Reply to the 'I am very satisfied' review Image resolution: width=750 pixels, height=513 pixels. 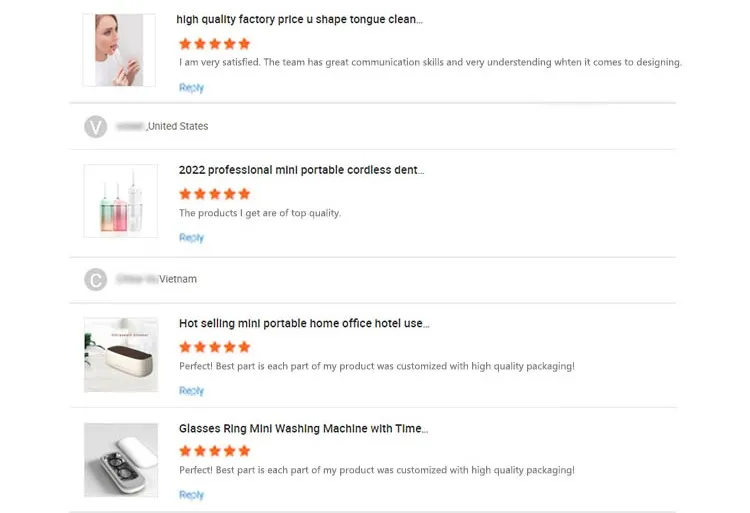pyautogui.click(x=191, y=88)
